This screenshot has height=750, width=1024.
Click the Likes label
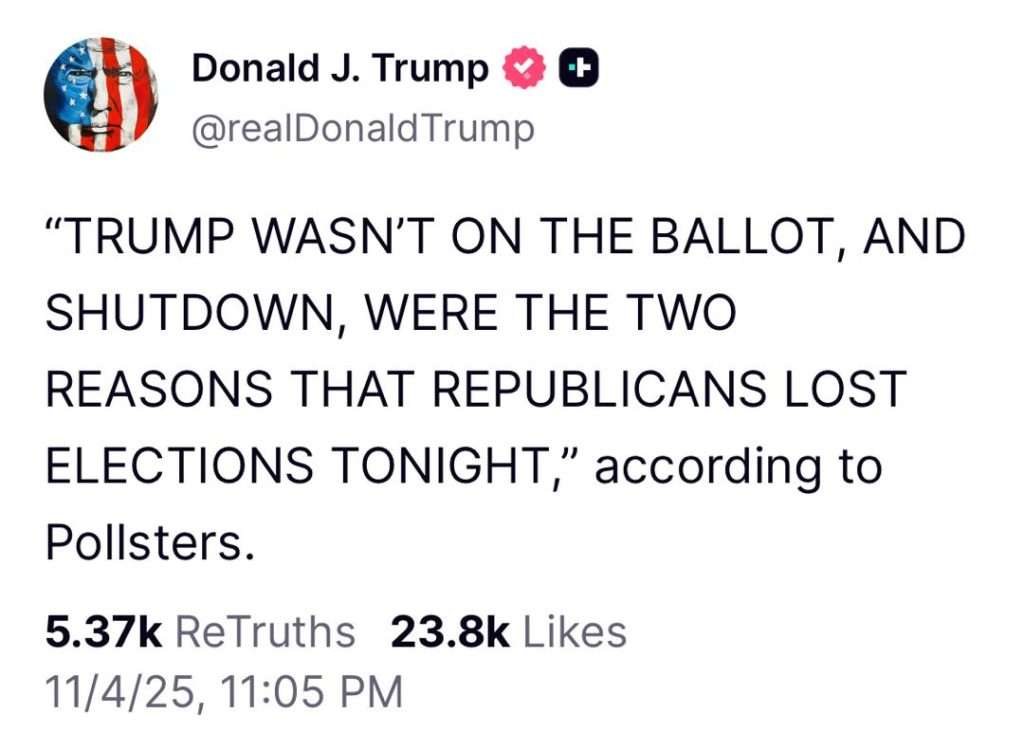pos(574,632)
